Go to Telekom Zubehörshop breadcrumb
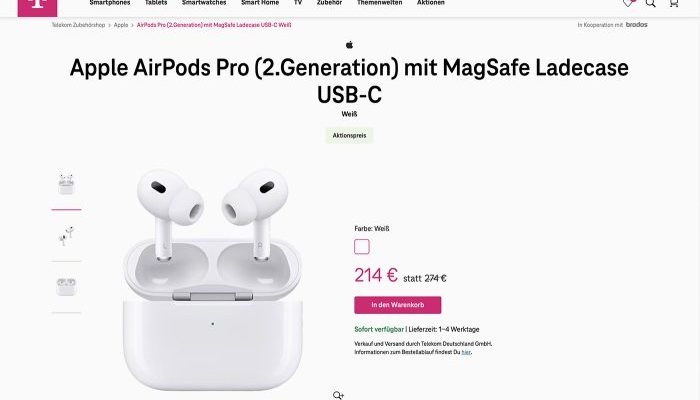The width and height of the screenshot is (700, 400). click(78, 25)
